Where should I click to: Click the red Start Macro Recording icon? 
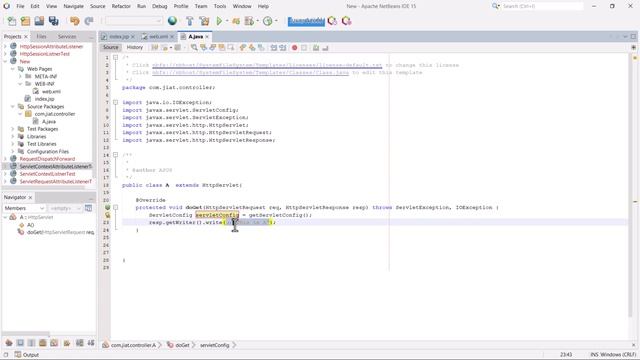(294, 48)
